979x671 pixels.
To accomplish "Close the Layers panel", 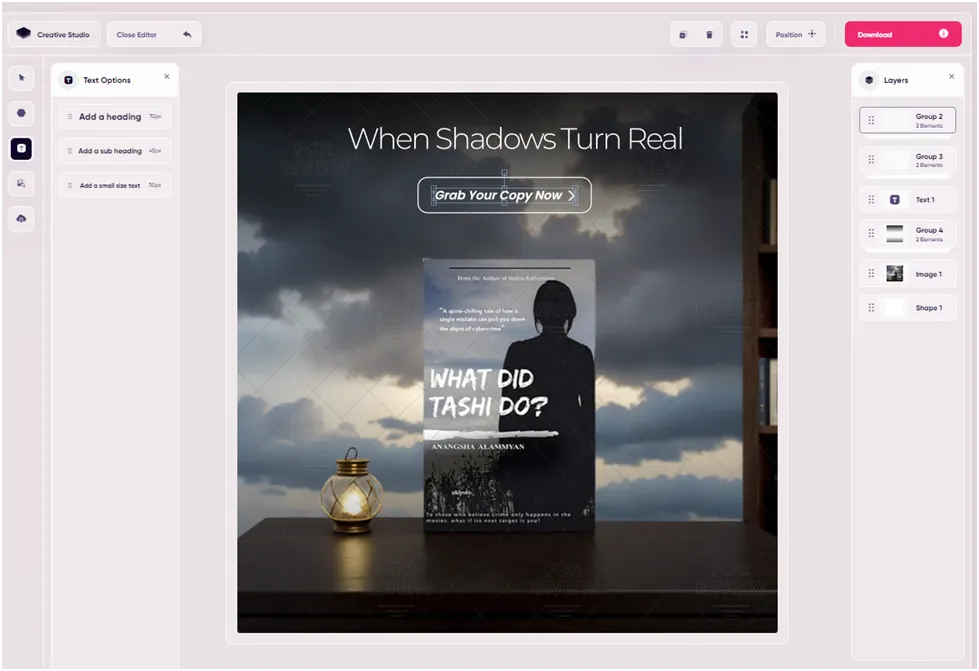I will [x=949, y=76].
